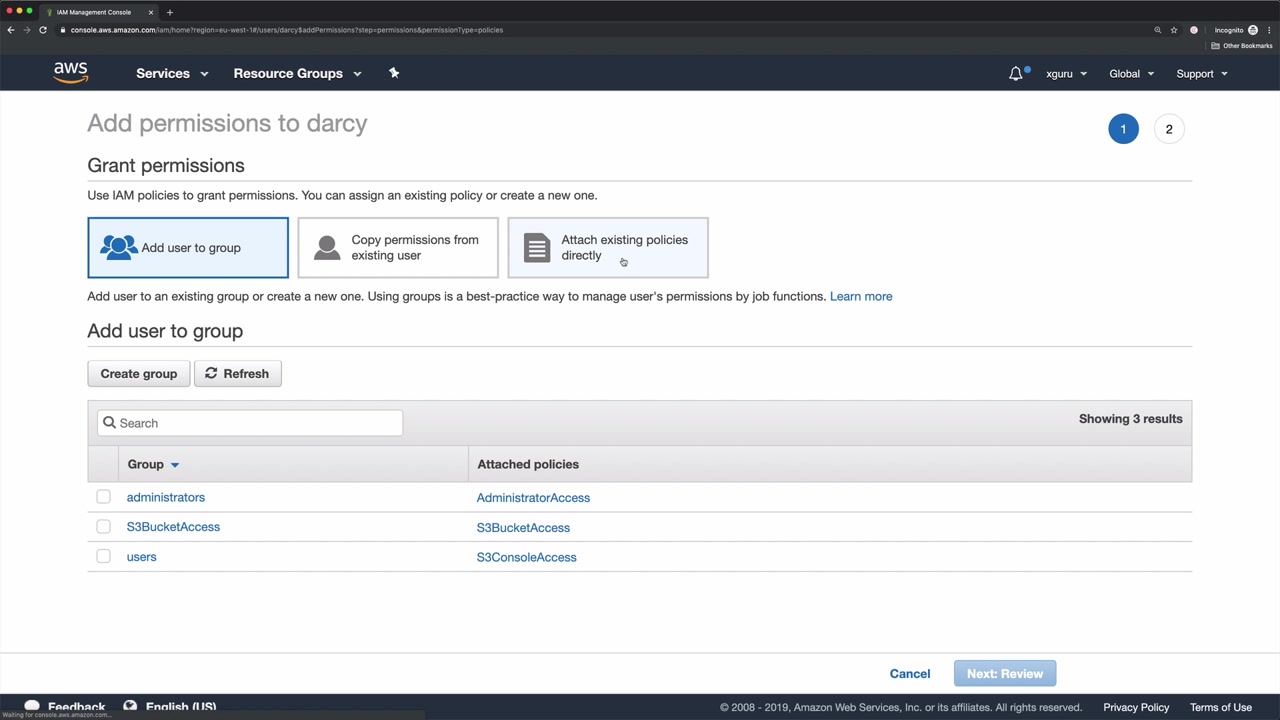The image size is (1280, 720).
Task: Open the users group link
Action: click(x=141, y=557)
